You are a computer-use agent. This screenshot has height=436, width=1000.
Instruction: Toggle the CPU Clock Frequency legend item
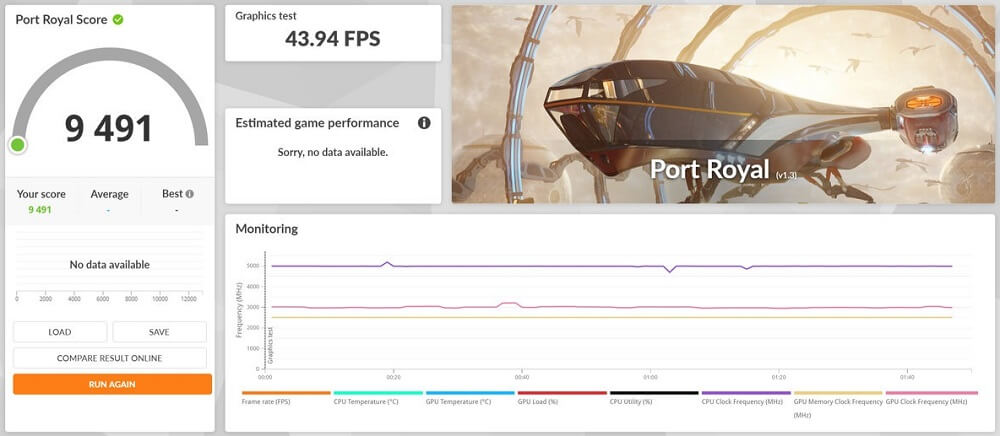[746, 398]
